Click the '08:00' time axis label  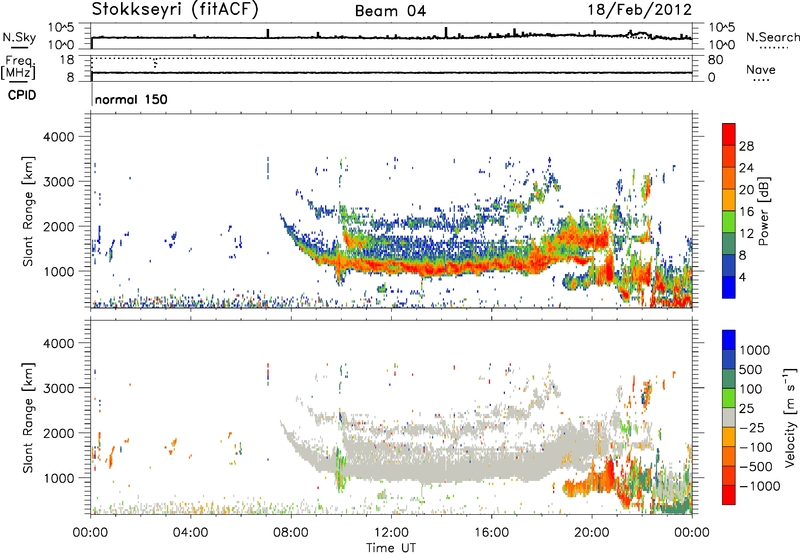tap(291, 533)
